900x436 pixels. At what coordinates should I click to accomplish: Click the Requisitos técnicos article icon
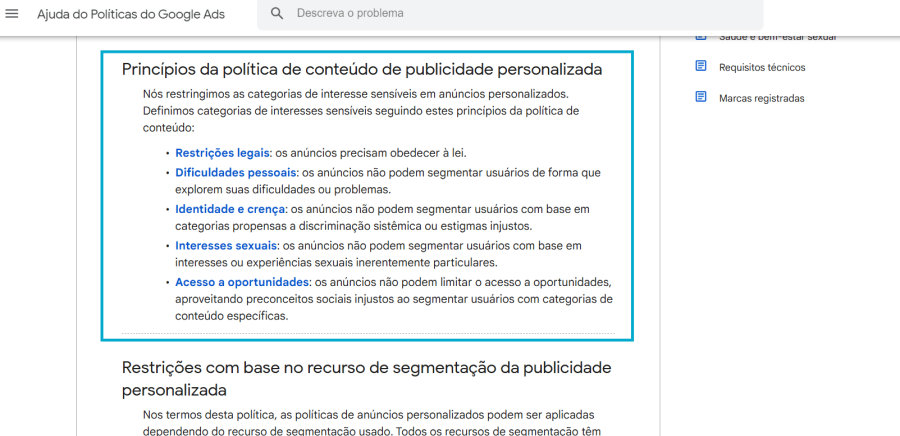701,67
